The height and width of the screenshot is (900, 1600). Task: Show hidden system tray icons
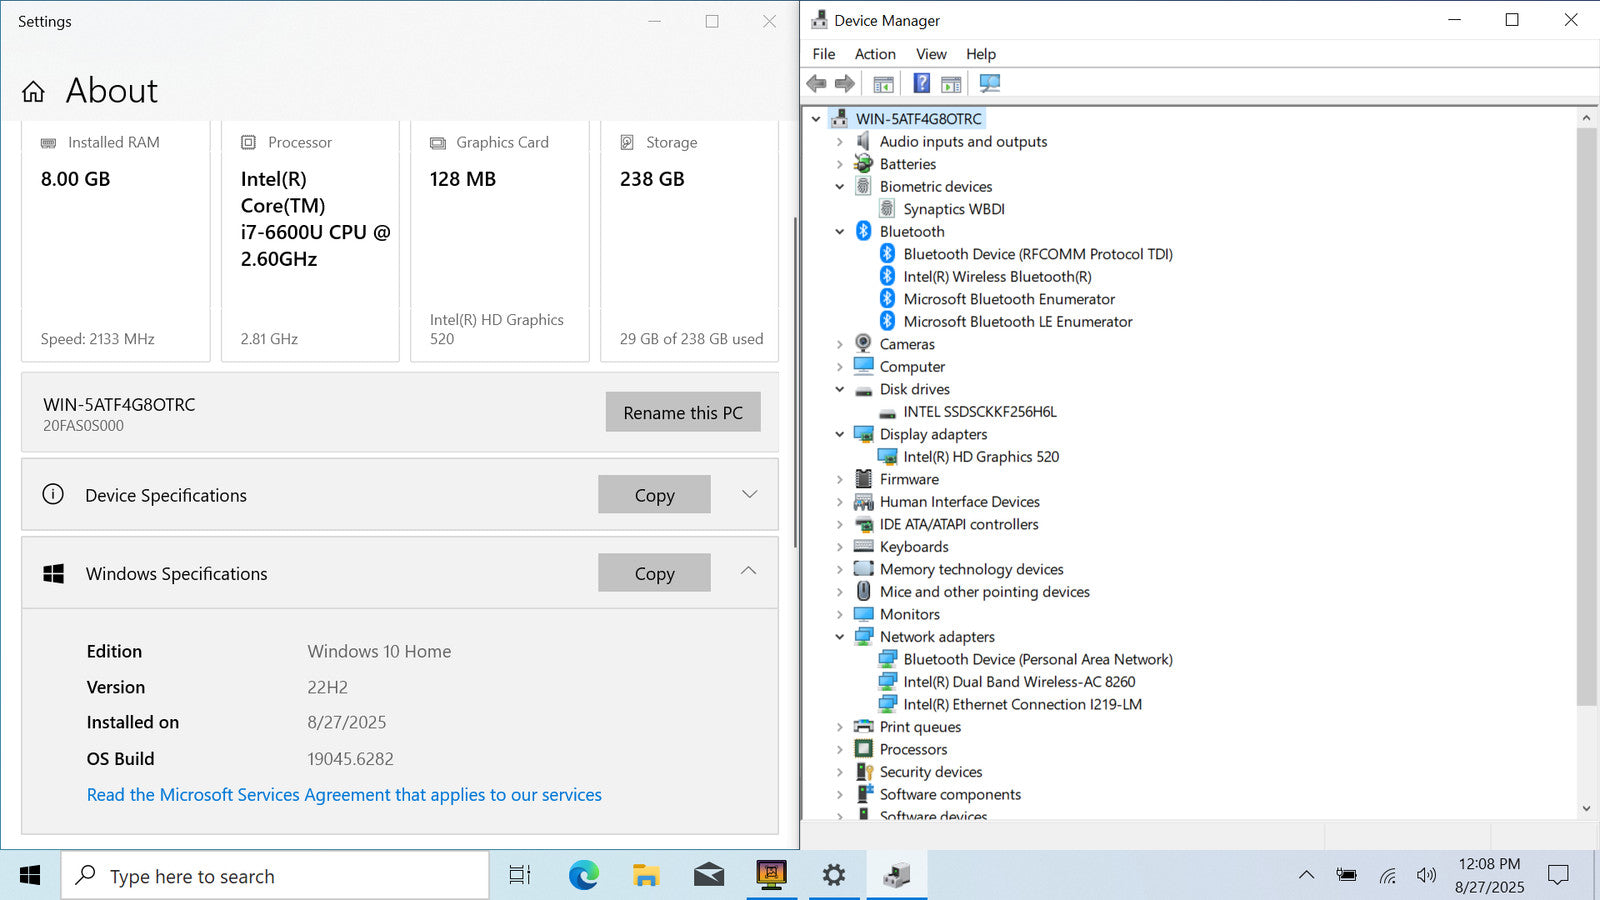pos(1306,876)
